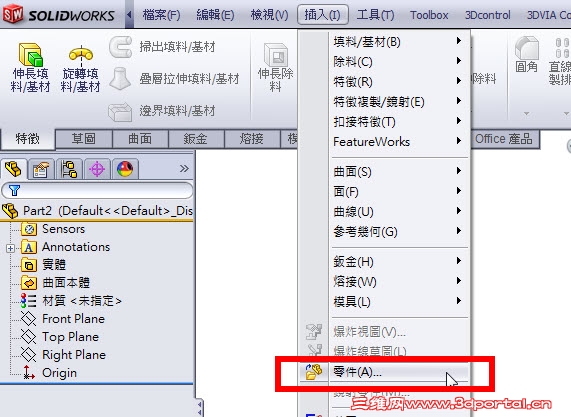The width and height of the screenshot is (571, 417).
Task: Open the PropertyManager tab icon
Action: 41,169
